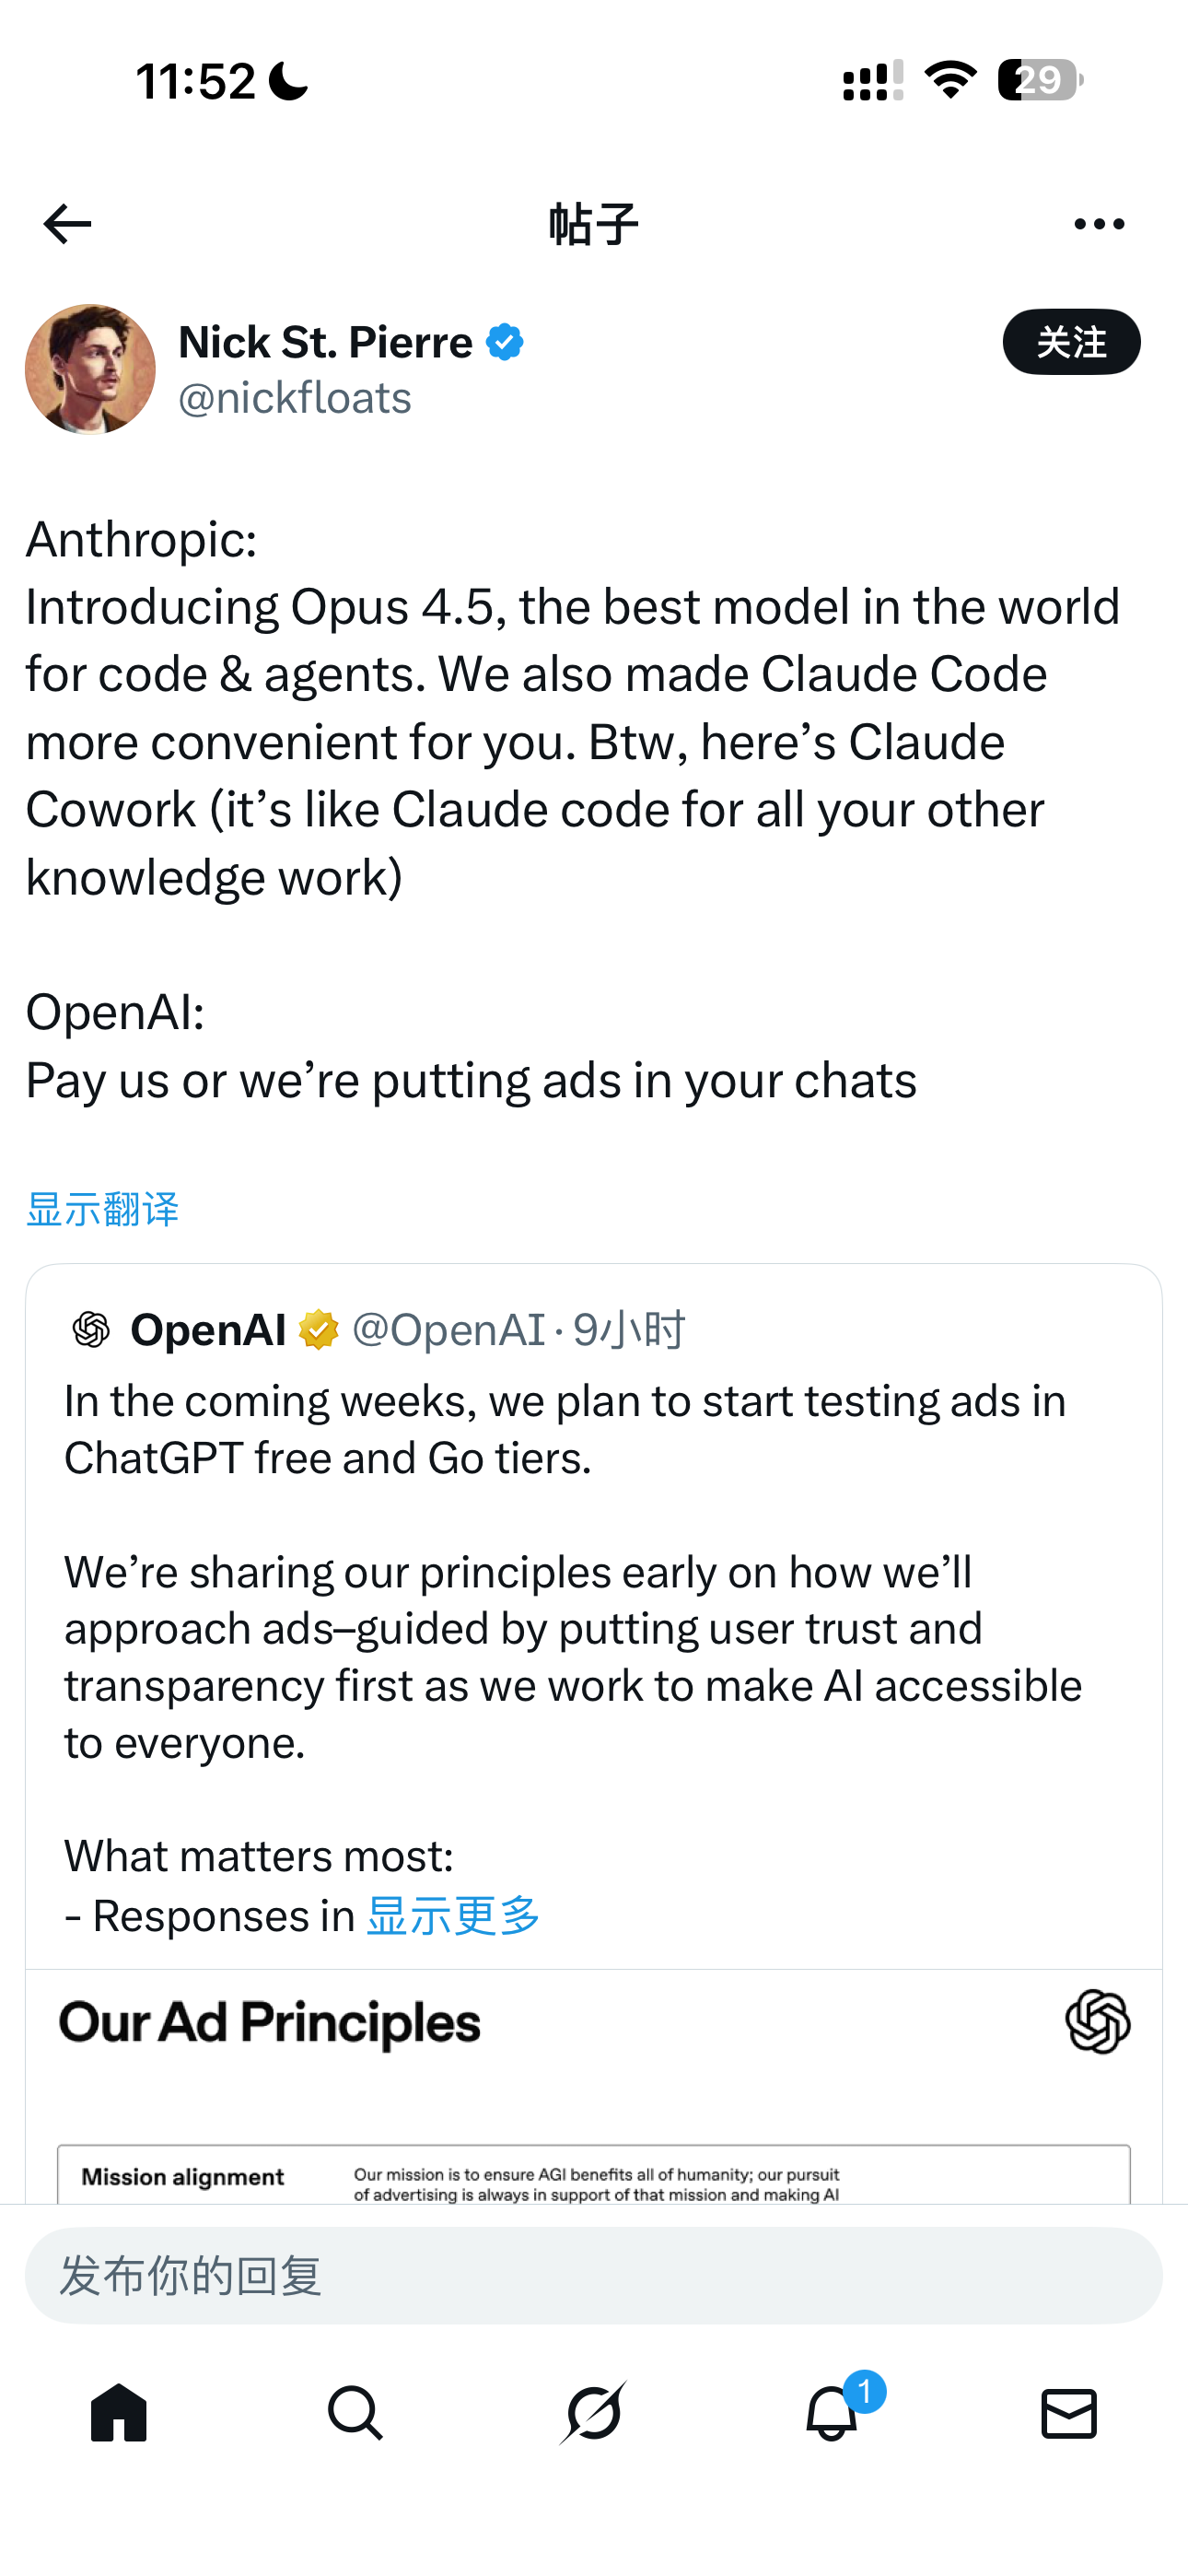Click OpenAI's logo avatar in quoted post
1188x2576 pixels.
89,1329
